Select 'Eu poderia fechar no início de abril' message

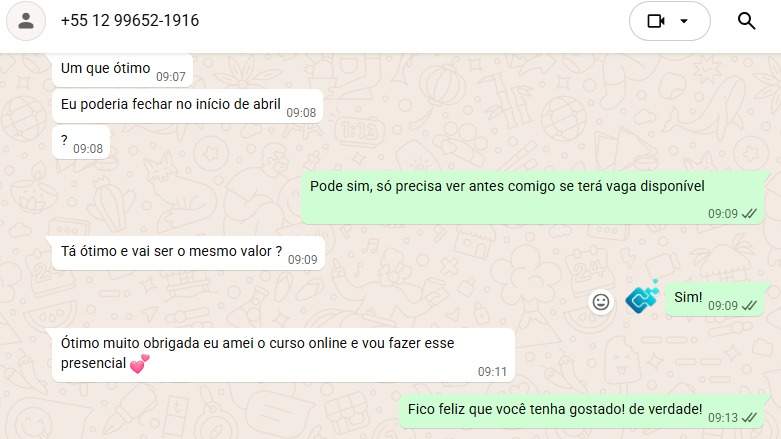[188, 106]
